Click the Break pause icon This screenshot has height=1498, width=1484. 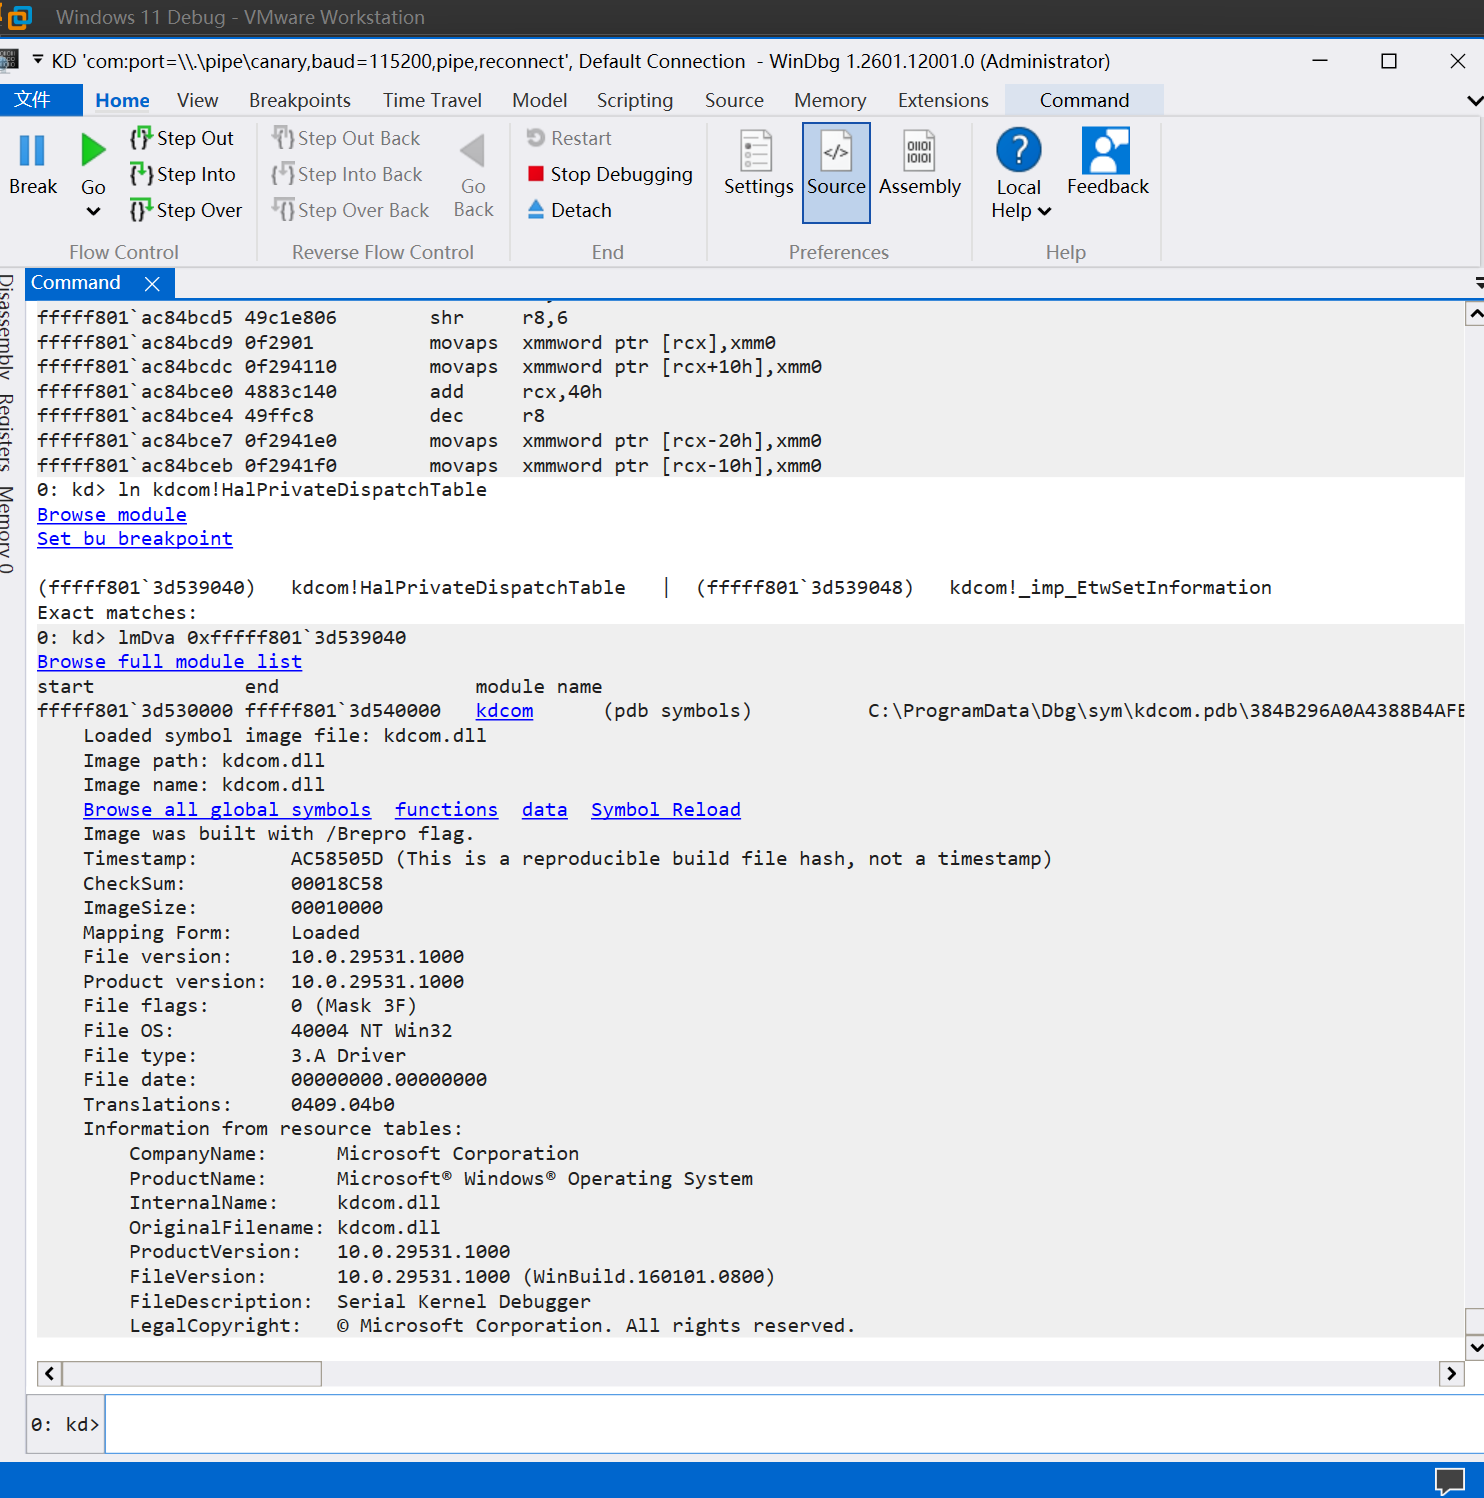(x=33, y=151)
